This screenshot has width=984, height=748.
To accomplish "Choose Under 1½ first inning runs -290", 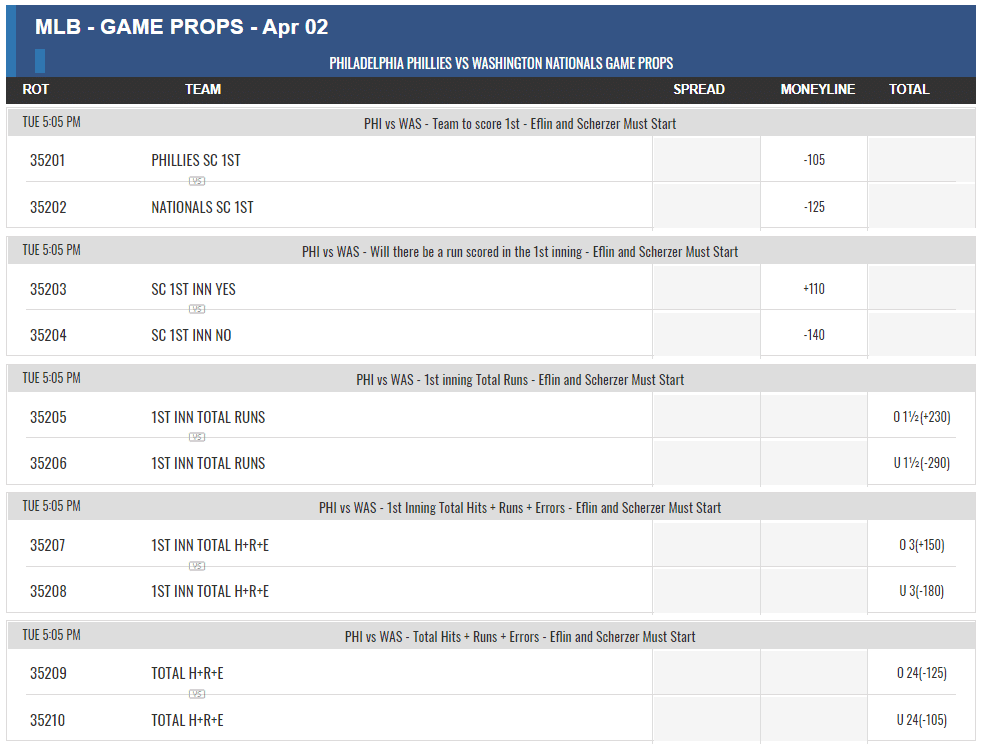I will click(x=921, y=463).
